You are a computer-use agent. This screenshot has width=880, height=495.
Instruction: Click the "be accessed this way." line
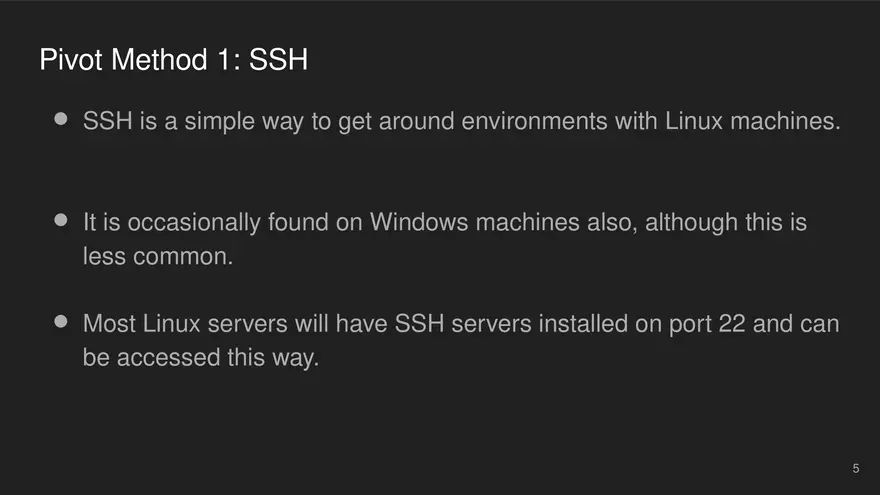coord(200,357)
